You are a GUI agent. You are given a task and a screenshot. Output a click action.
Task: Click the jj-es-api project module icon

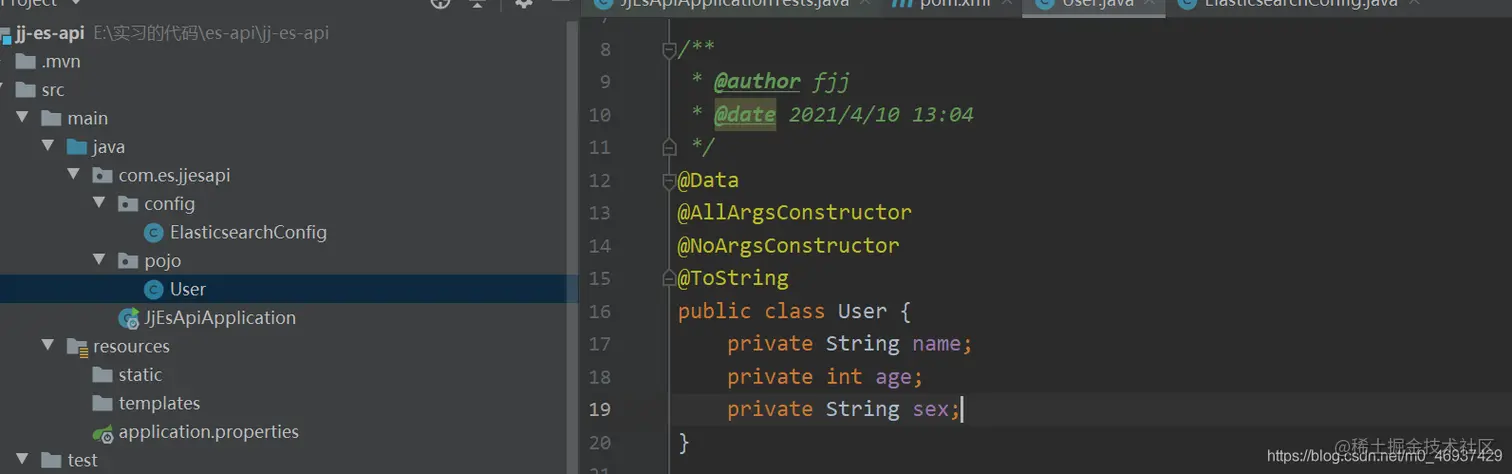(x=5, y=33)
